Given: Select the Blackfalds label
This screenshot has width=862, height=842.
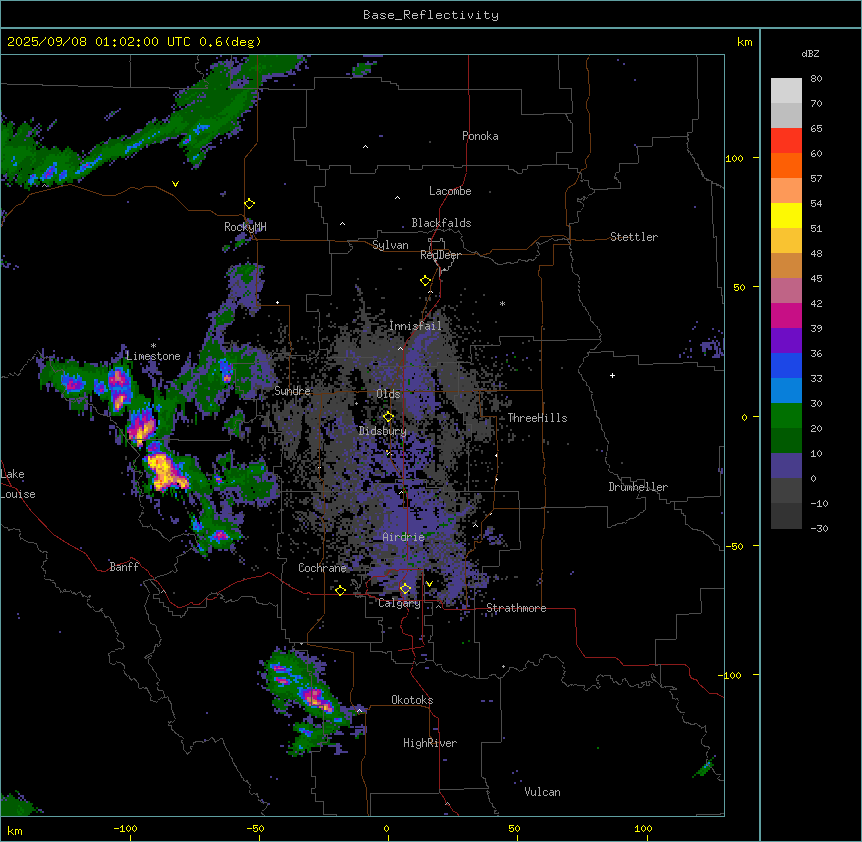Looking at the screenshot, I should pos(441,223).
